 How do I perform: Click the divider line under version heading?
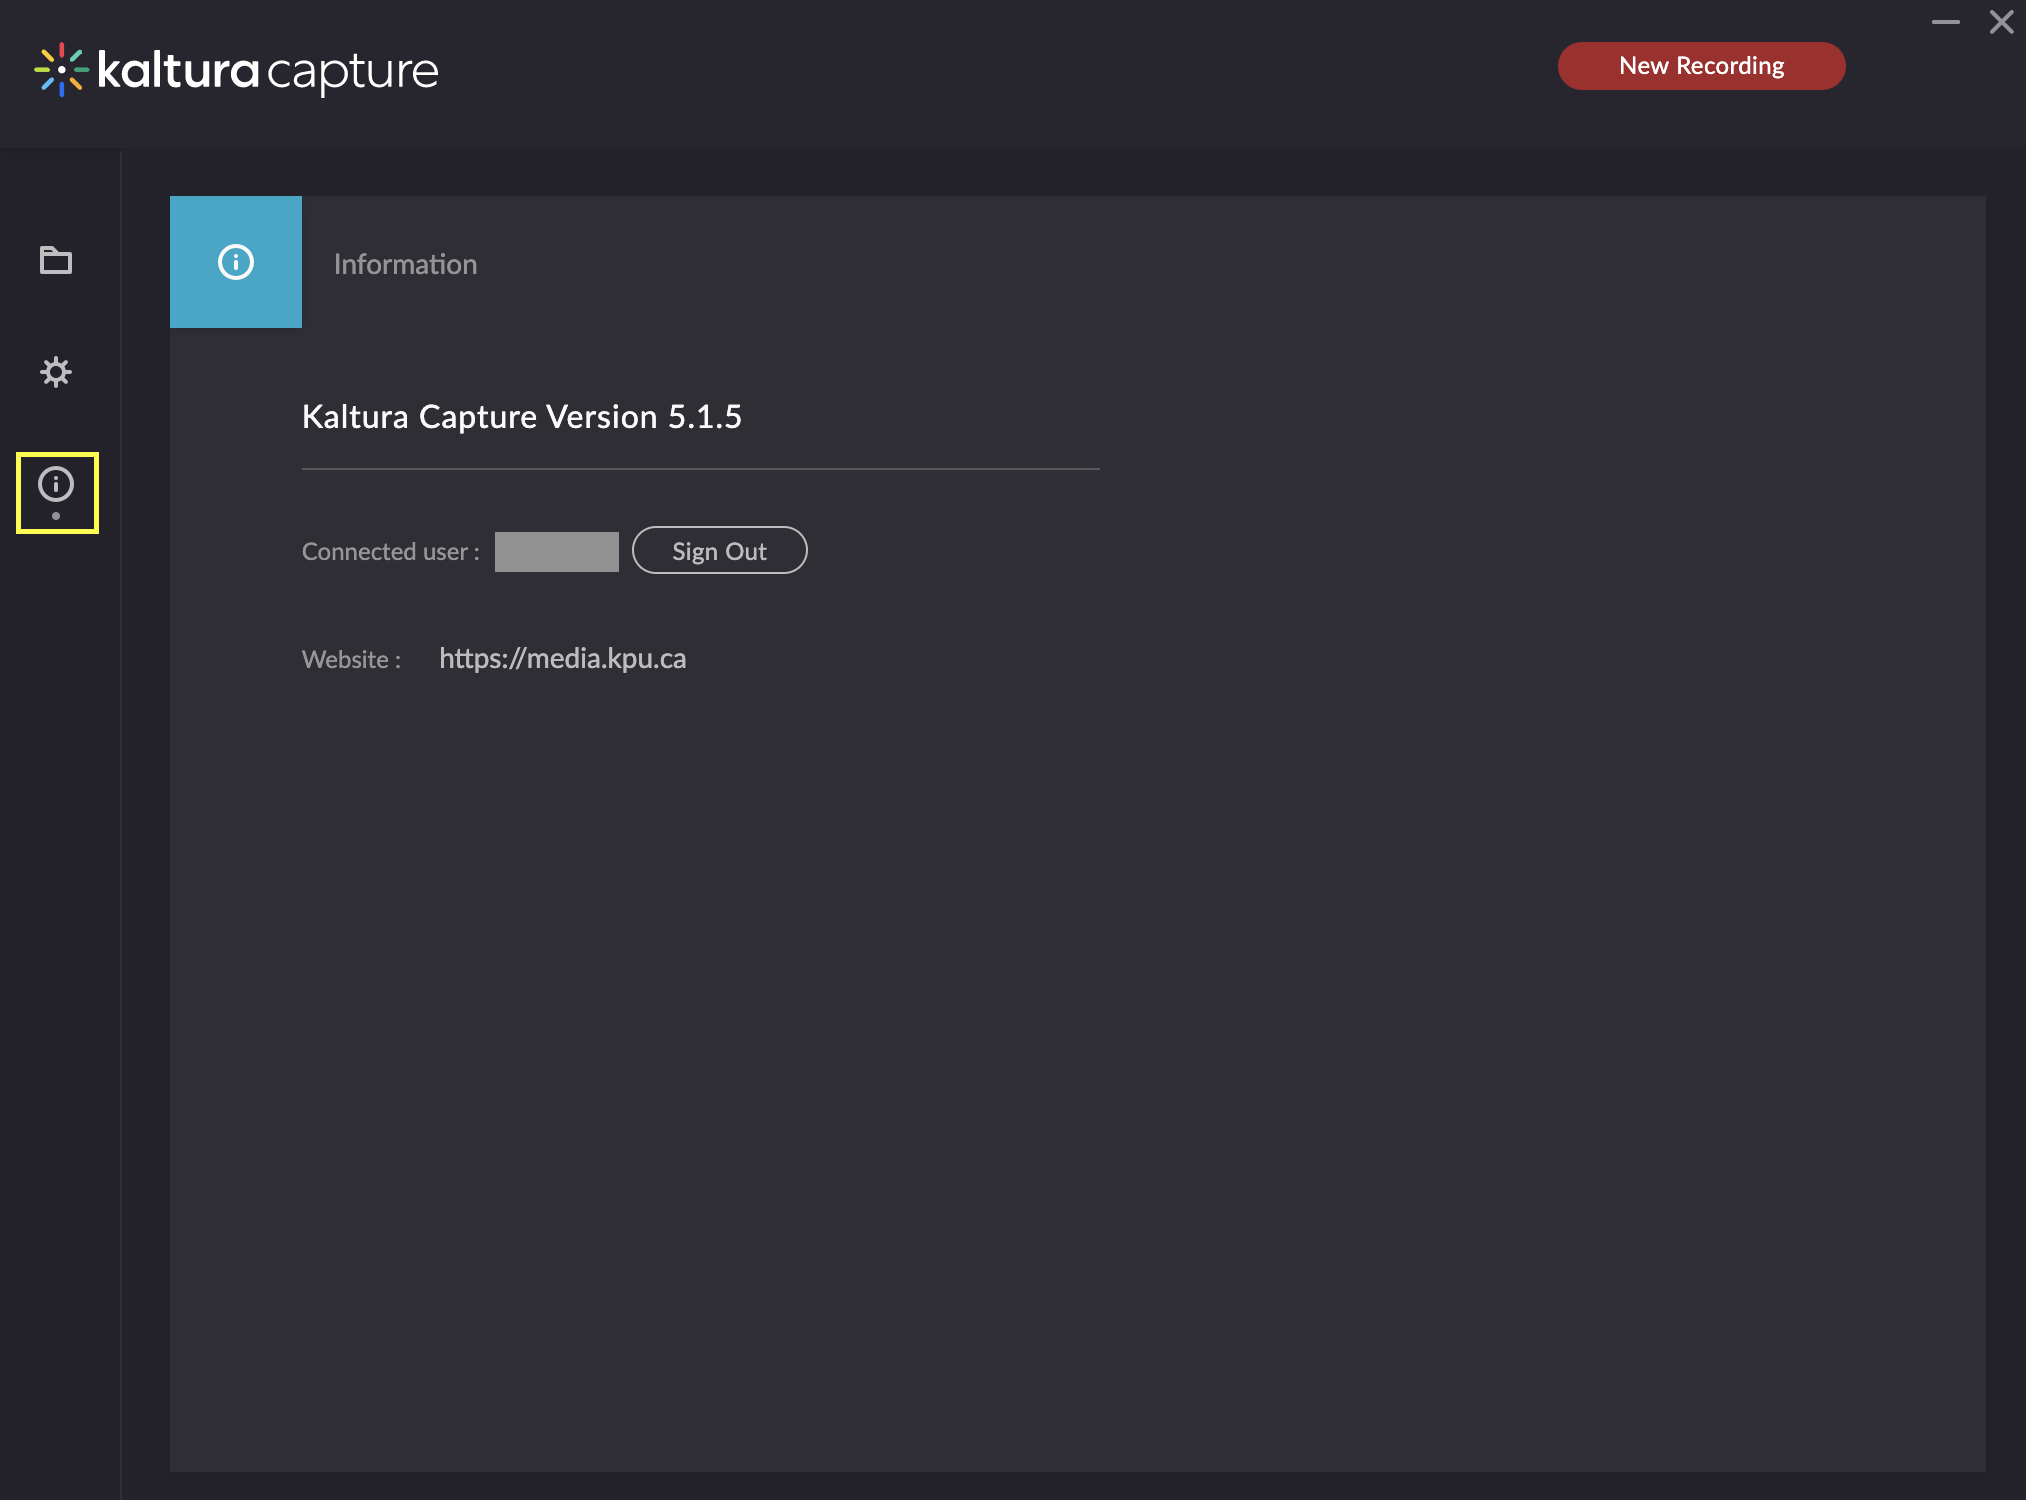click(700, 468)
